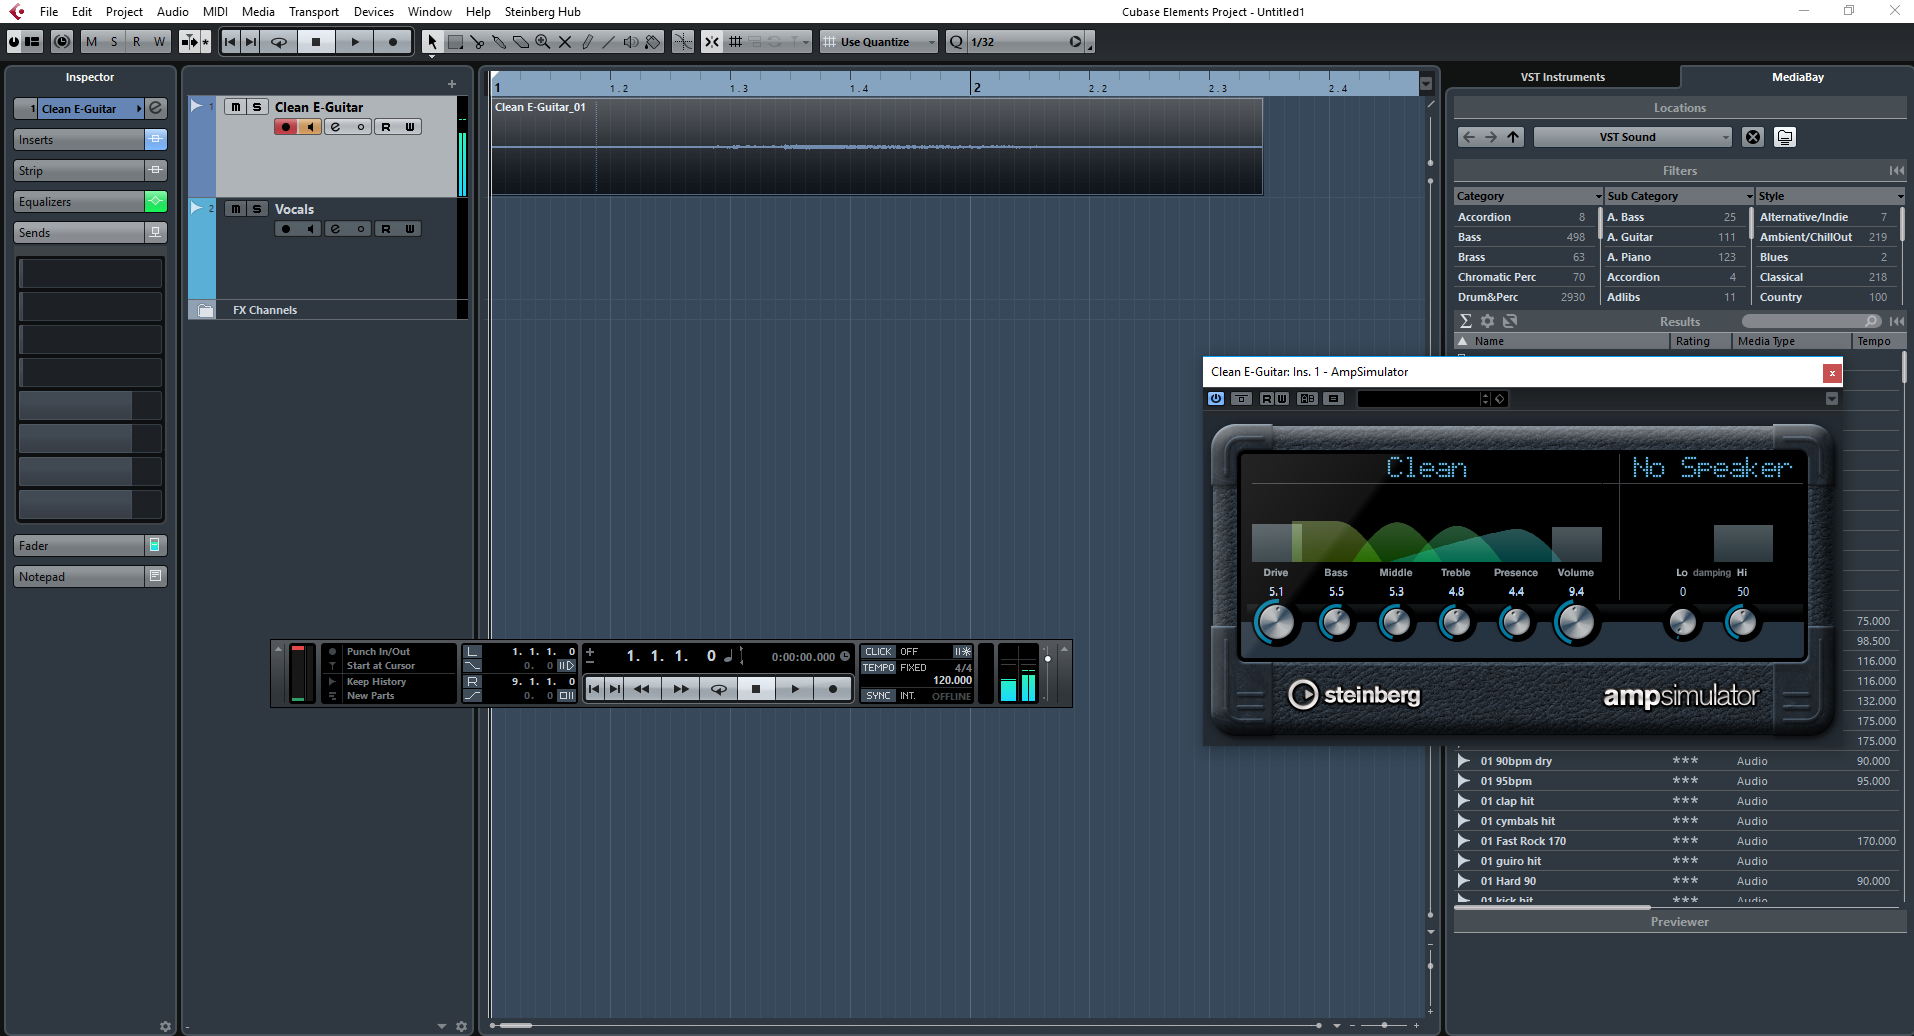Viewport: 1914px width, 1036px height.
Task: Click the No Speaker cabinet name
Action: (x=1712, y=468)
